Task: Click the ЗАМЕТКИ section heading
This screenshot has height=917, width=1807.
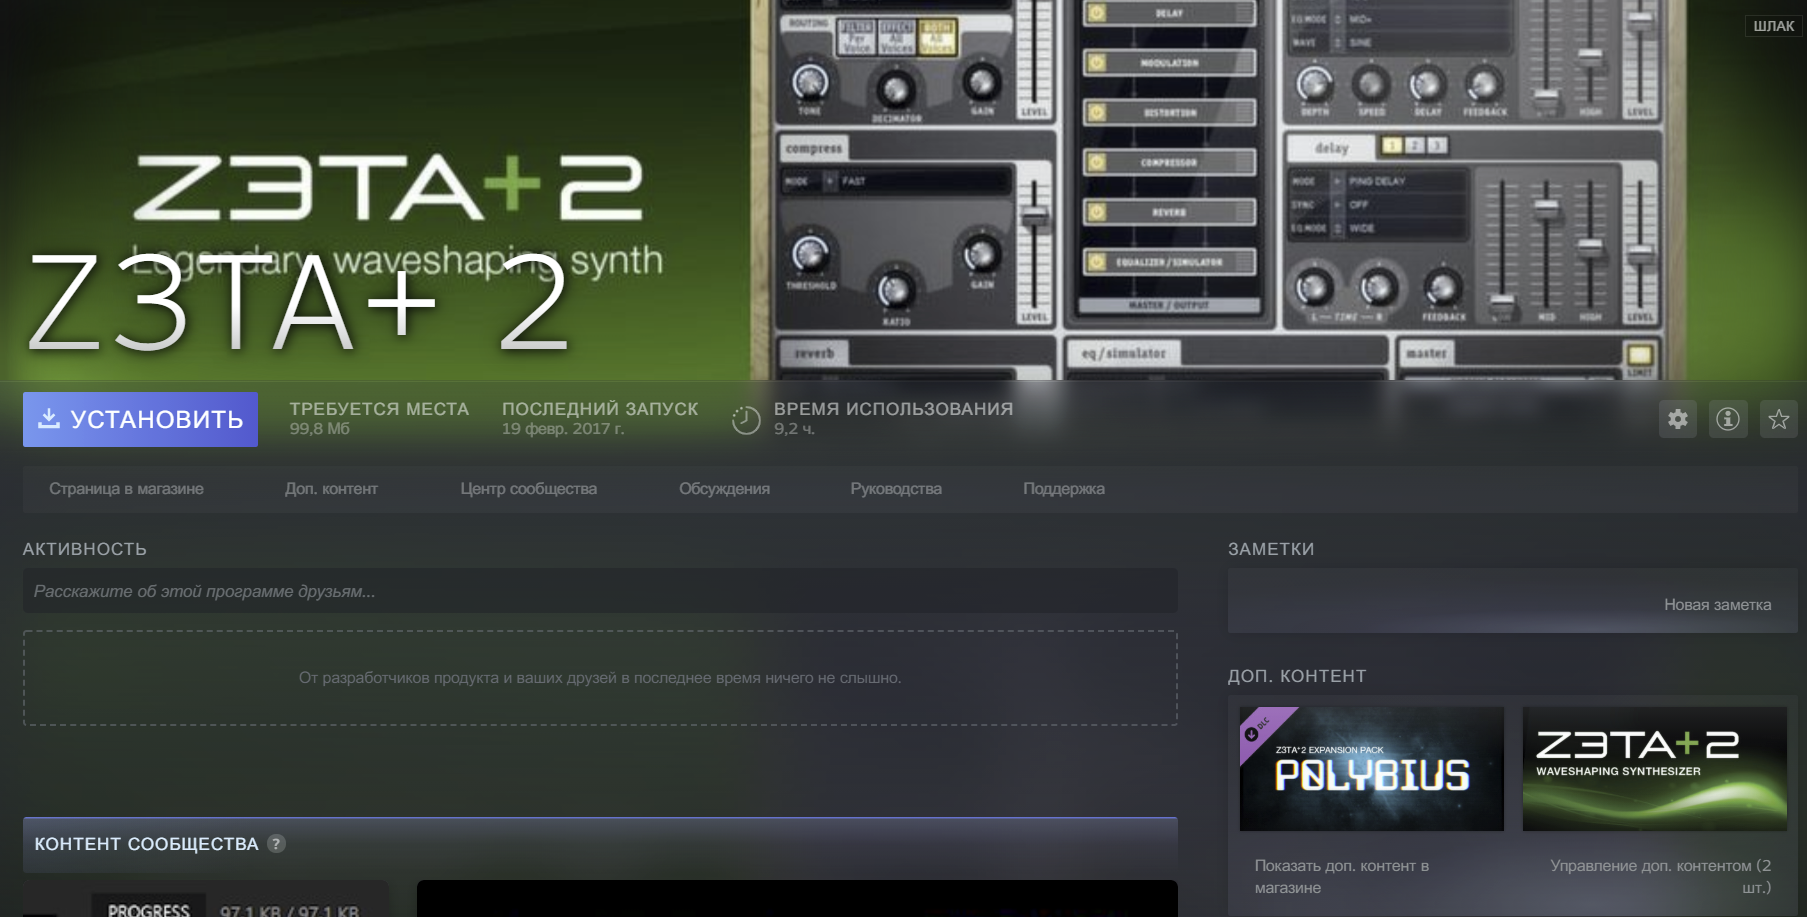Action: coord(1271,549)
